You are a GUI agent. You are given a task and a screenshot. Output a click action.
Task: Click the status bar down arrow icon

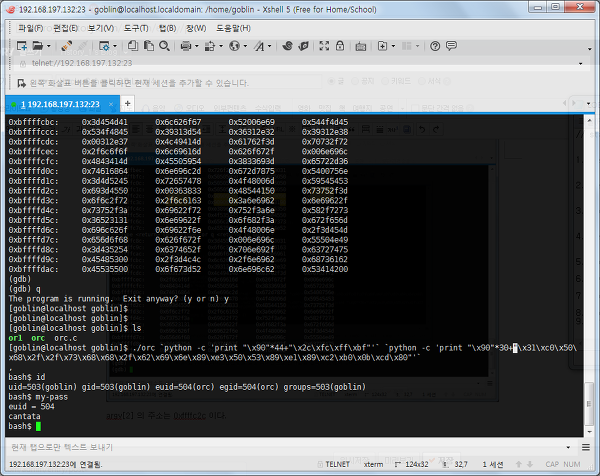[x=530, y=464]
